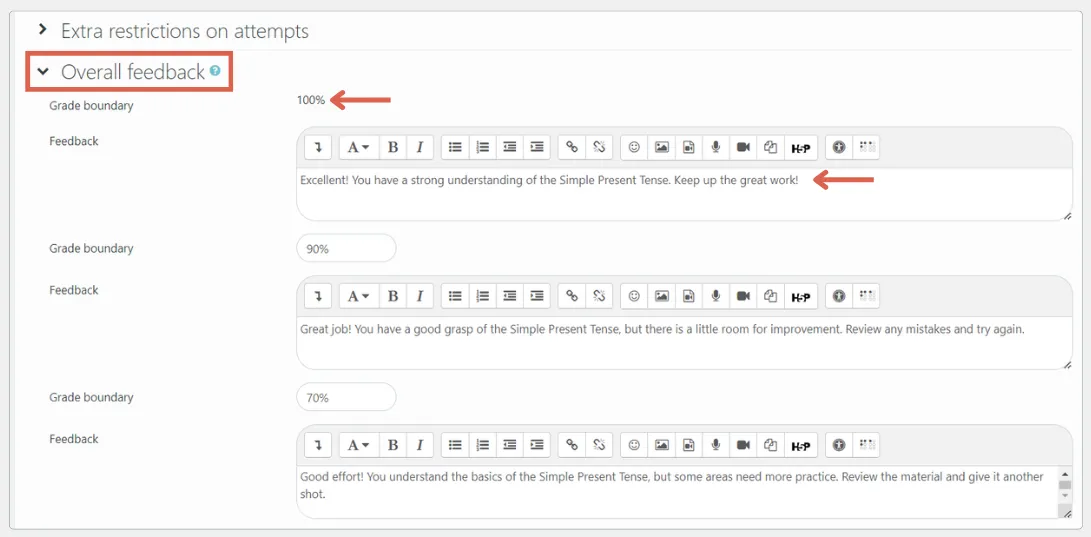The height and width of the screenshot is (537, 1091).
Task: Open paragraph styles dropdown in the 70% editor
Action: click(358, 445)
